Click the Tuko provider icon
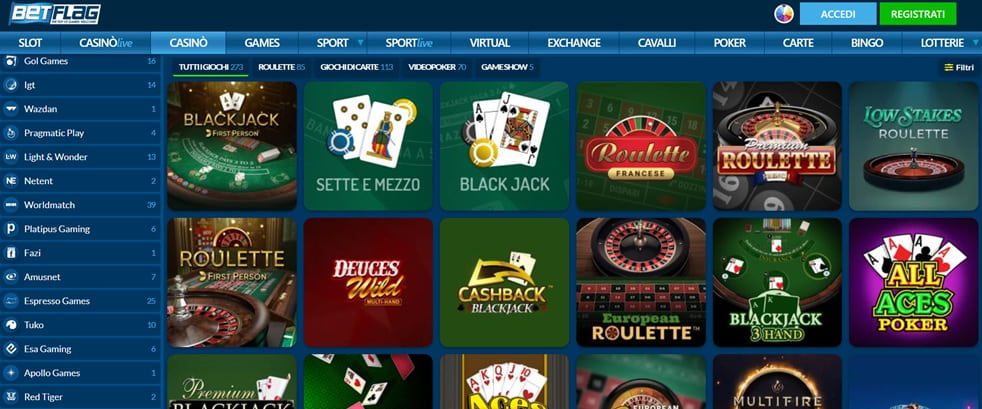Image resolution: width=982 pixels, height=409 pixels. coord(11,324)
